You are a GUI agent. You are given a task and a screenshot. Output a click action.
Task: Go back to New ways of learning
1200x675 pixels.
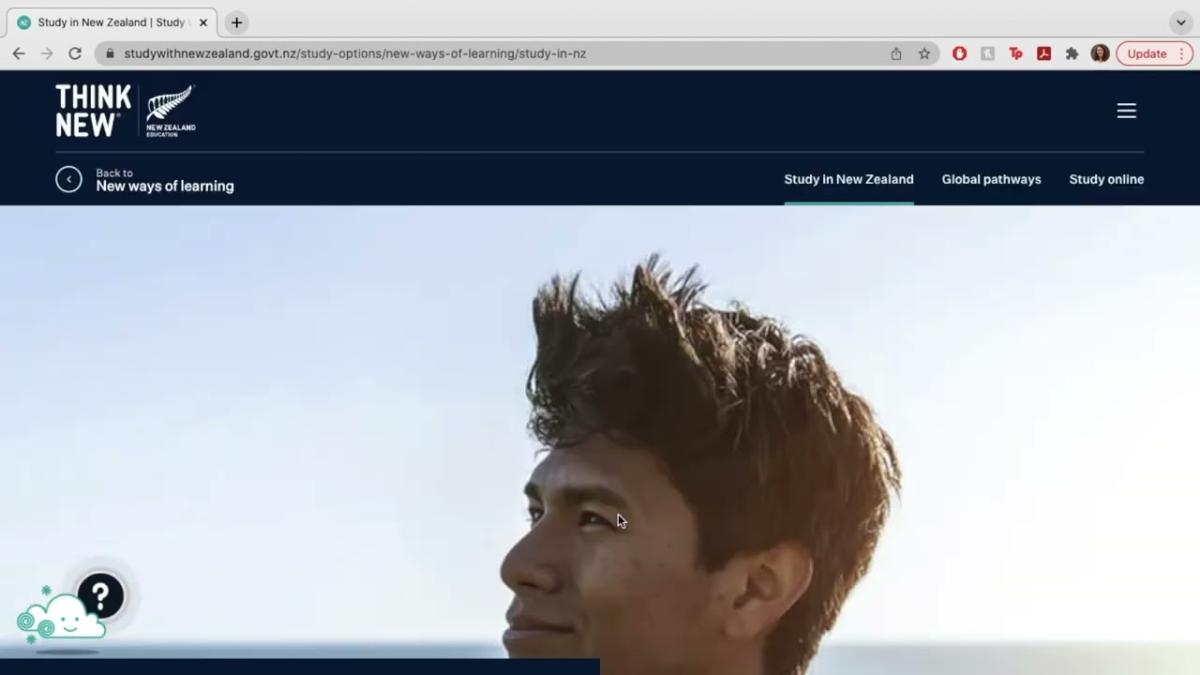tap(164, 186)
